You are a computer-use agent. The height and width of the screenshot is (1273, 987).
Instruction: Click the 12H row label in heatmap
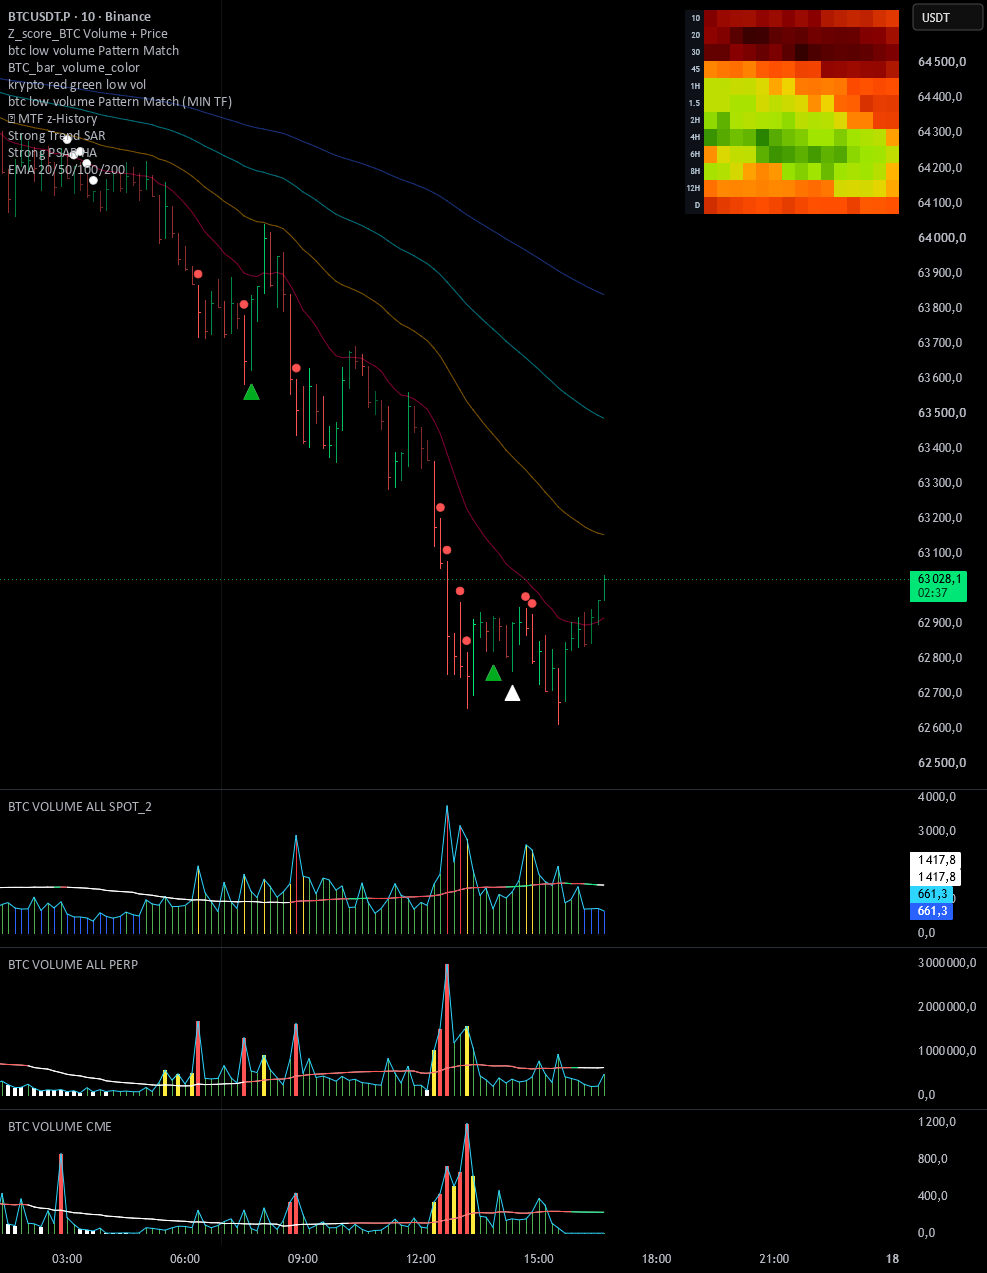coord(694,188)
